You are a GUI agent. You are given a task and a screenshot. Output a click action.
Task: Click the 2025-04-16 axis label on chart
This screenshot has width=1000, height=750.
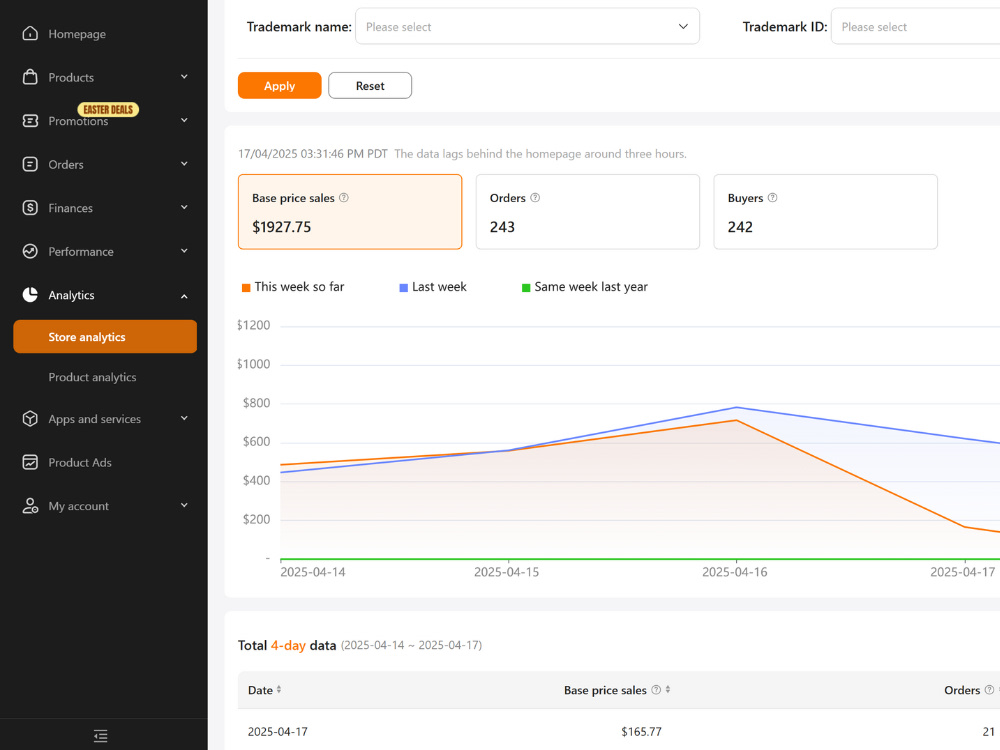(x=735, y=572)
